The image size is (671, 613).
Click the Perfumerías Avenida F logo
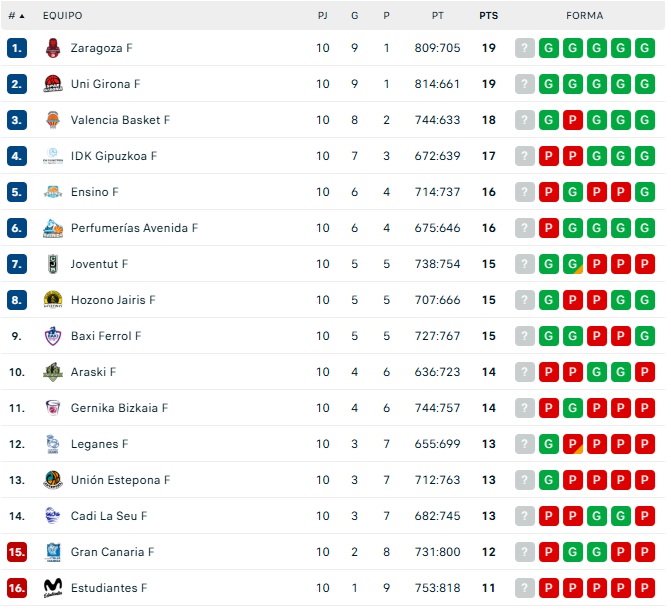(x=53, y=228)
